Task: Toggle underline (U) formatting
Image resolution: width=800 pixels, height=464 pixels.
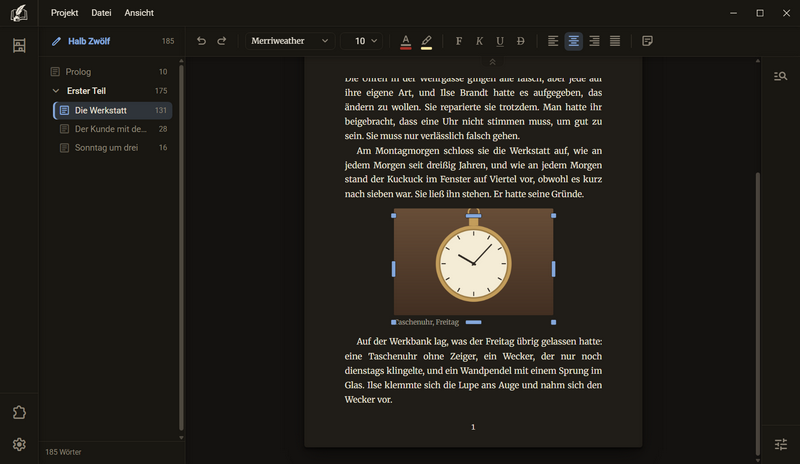Action: pos(500,41)
